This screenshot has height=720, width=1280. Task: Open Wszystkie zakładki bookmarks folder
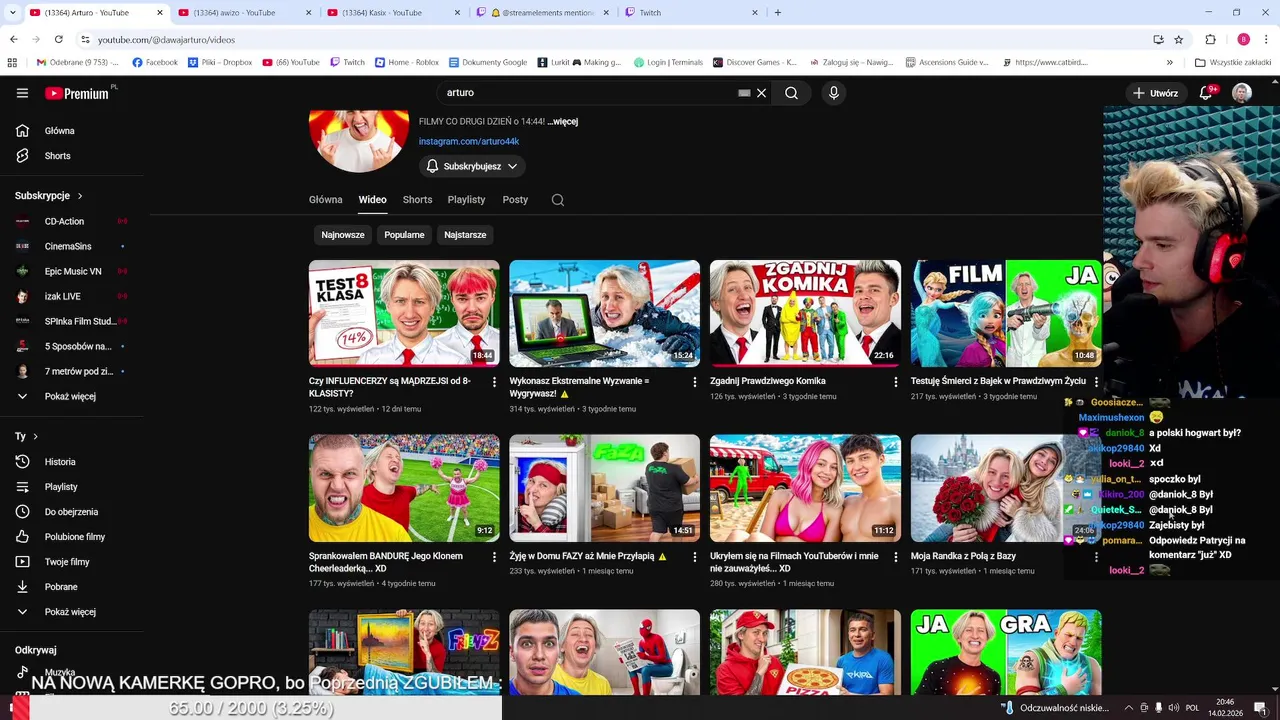(x=1233, y=62)
